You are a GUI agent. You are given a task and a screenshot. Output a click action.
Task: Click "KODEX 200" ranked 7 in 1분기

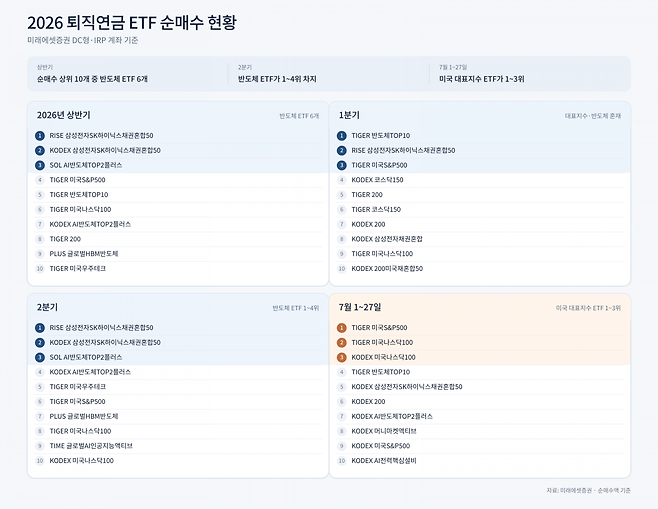pyautogui.click(x=368, y=224)
